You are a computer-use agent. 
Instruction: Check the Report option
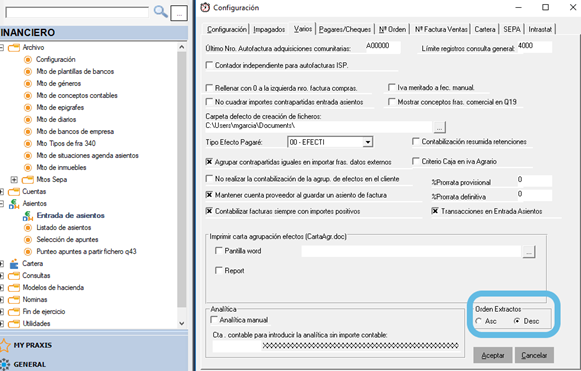point(219,270)
